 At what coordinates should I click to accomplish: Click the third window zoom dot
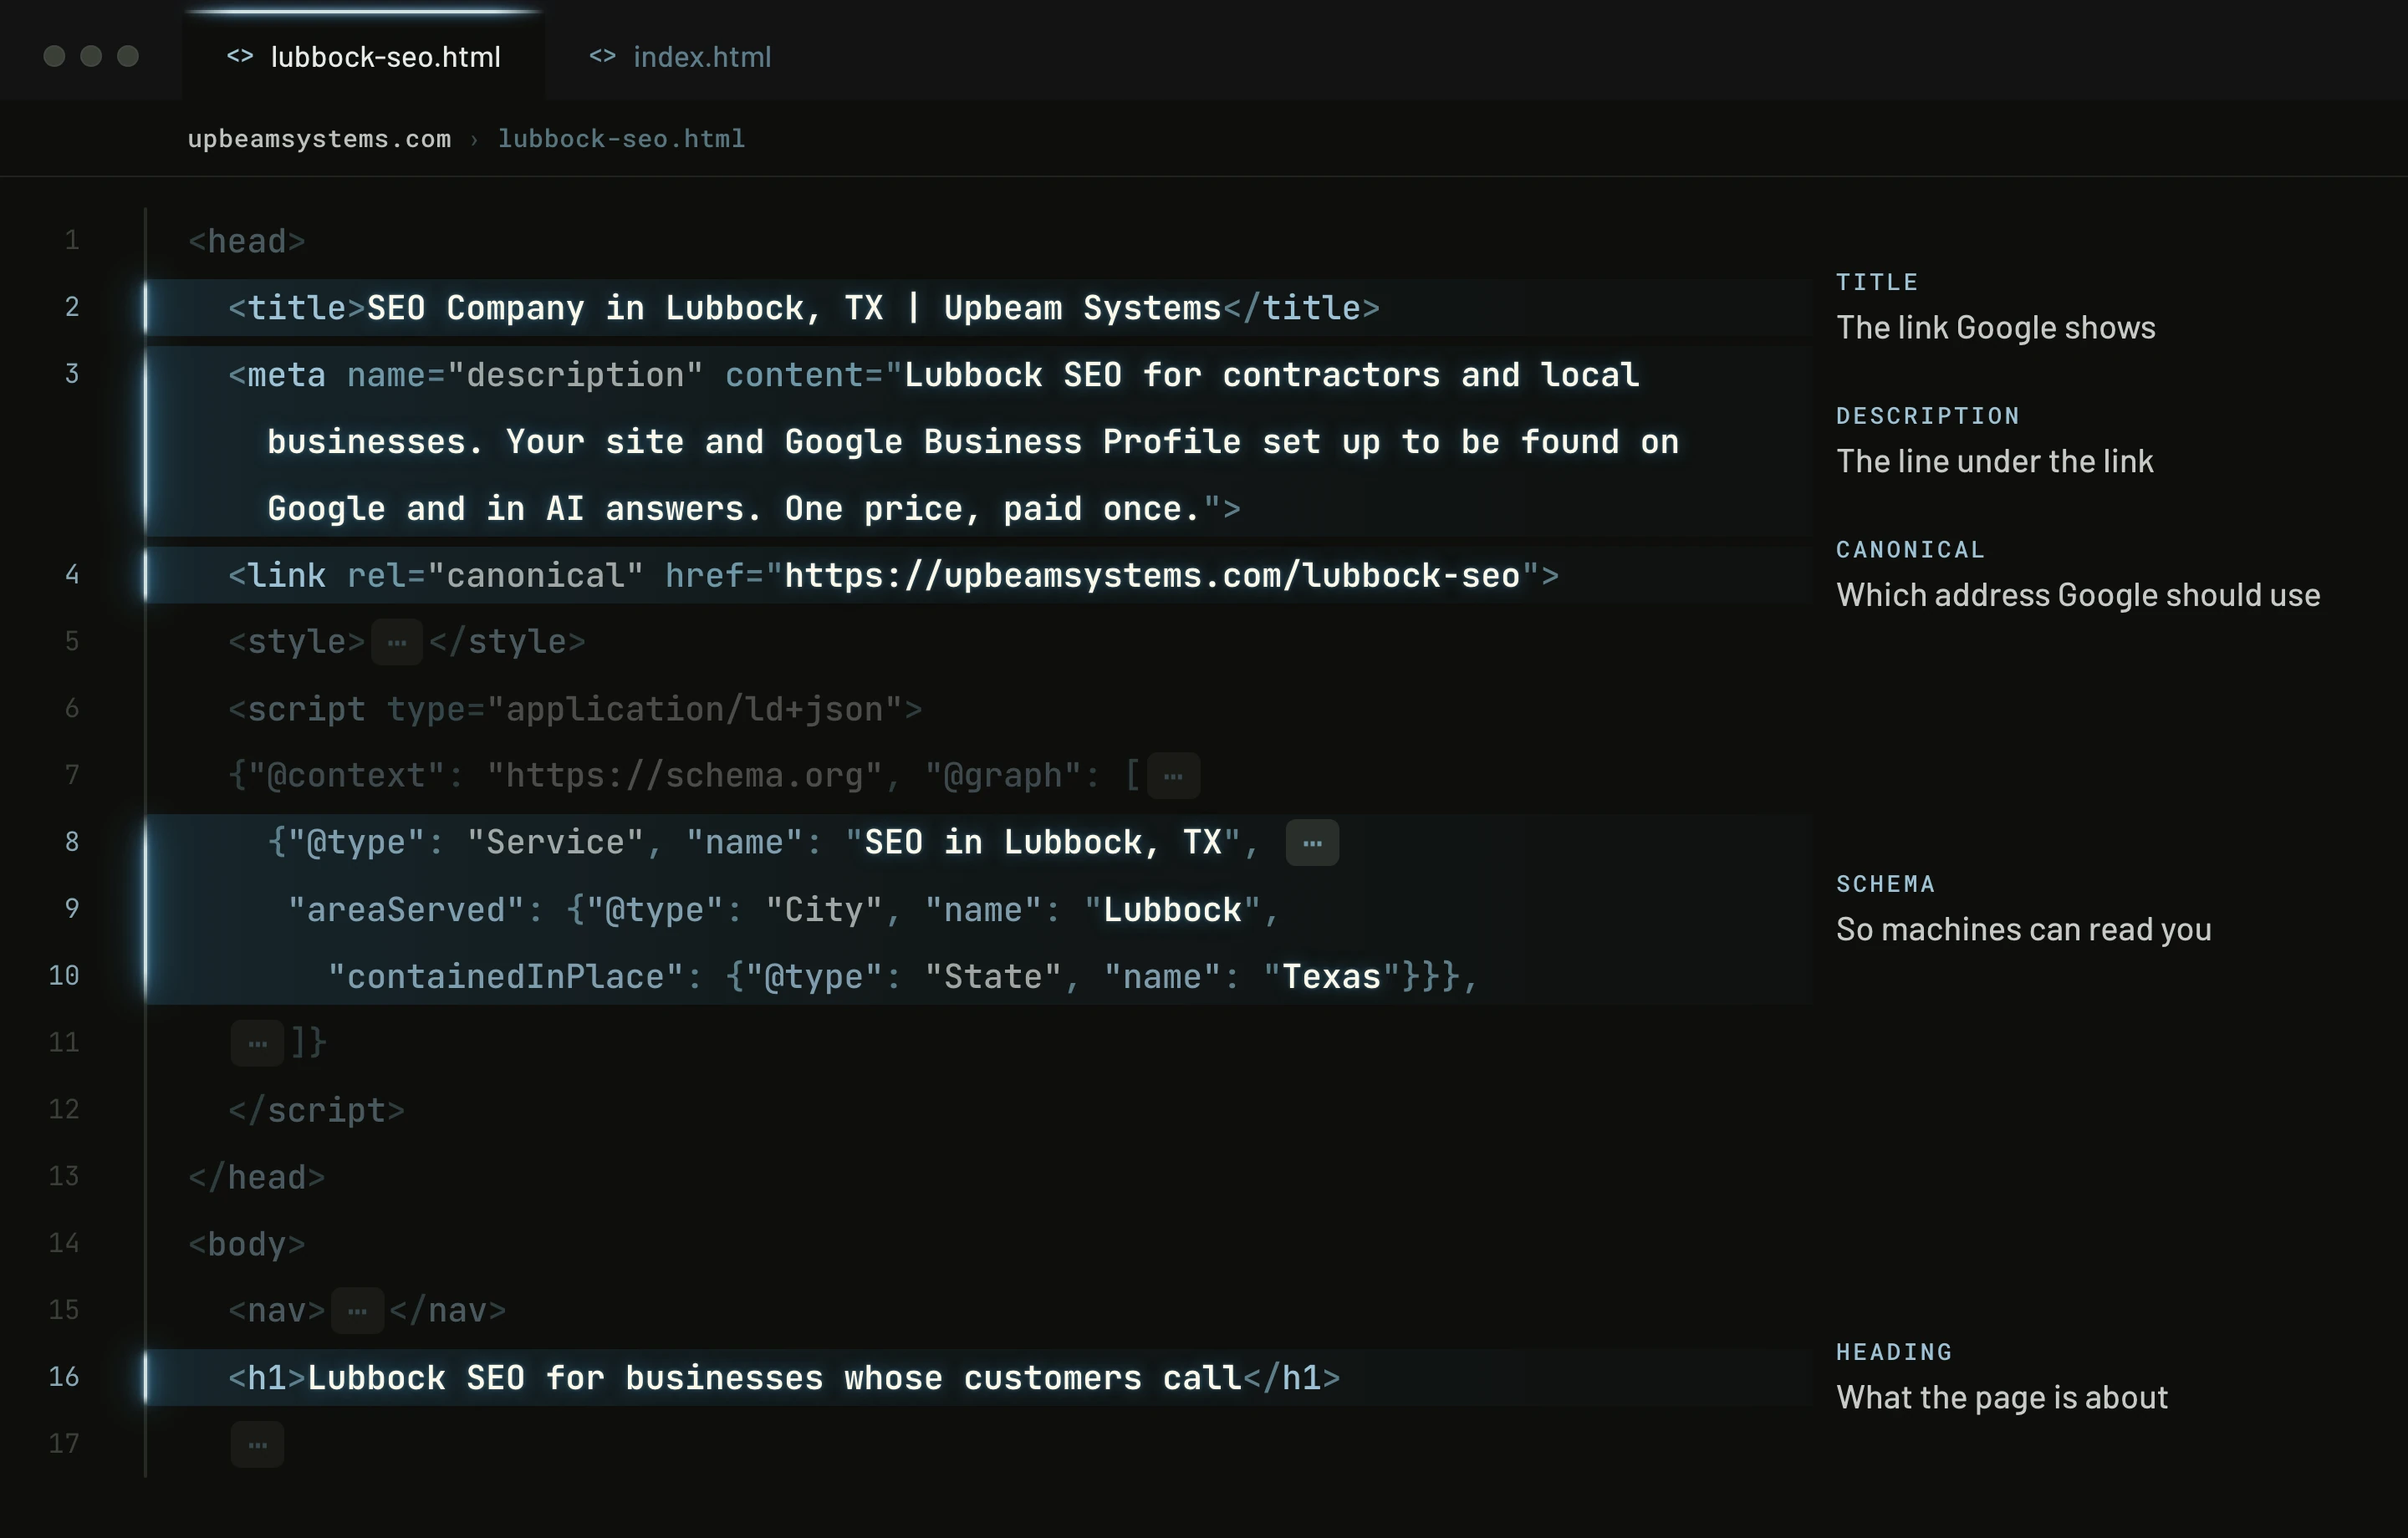tap(128, 56)
